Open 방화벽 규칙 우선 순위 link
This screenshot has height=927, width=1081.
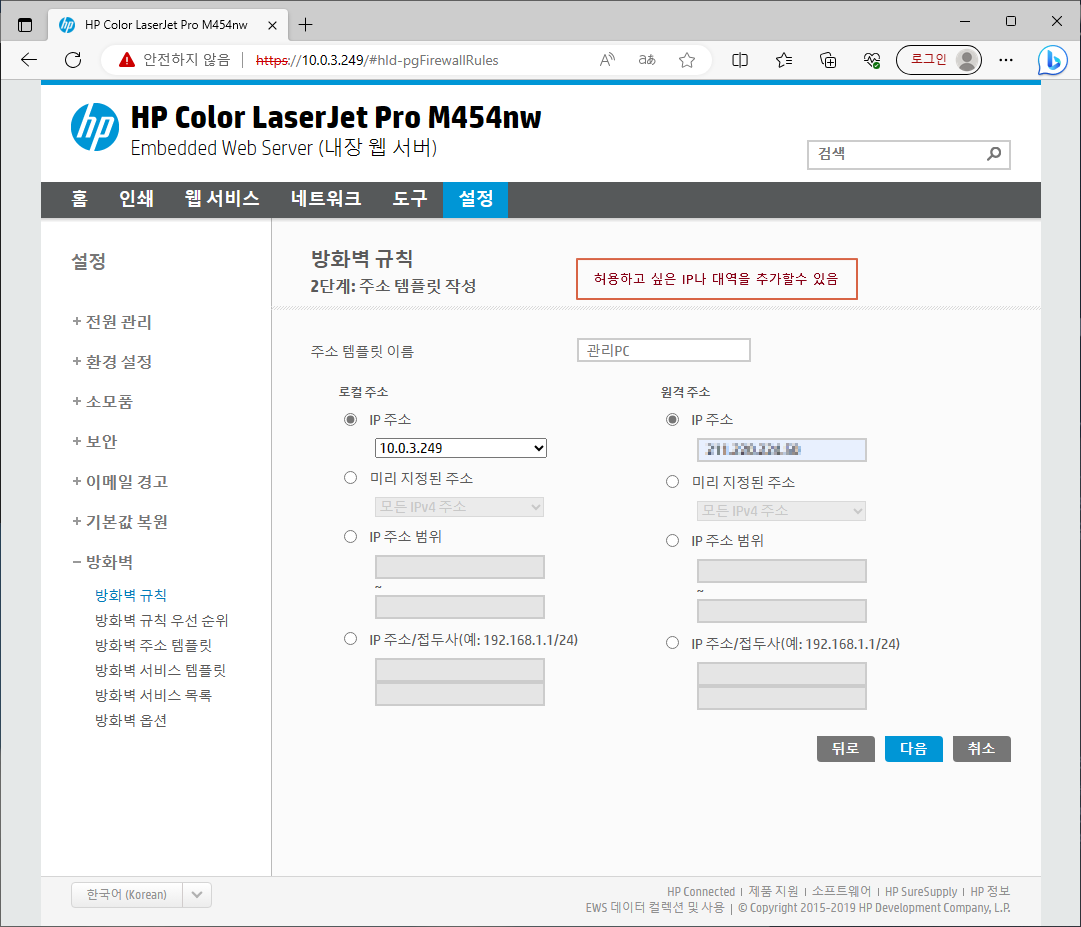[x=161, y=620]
